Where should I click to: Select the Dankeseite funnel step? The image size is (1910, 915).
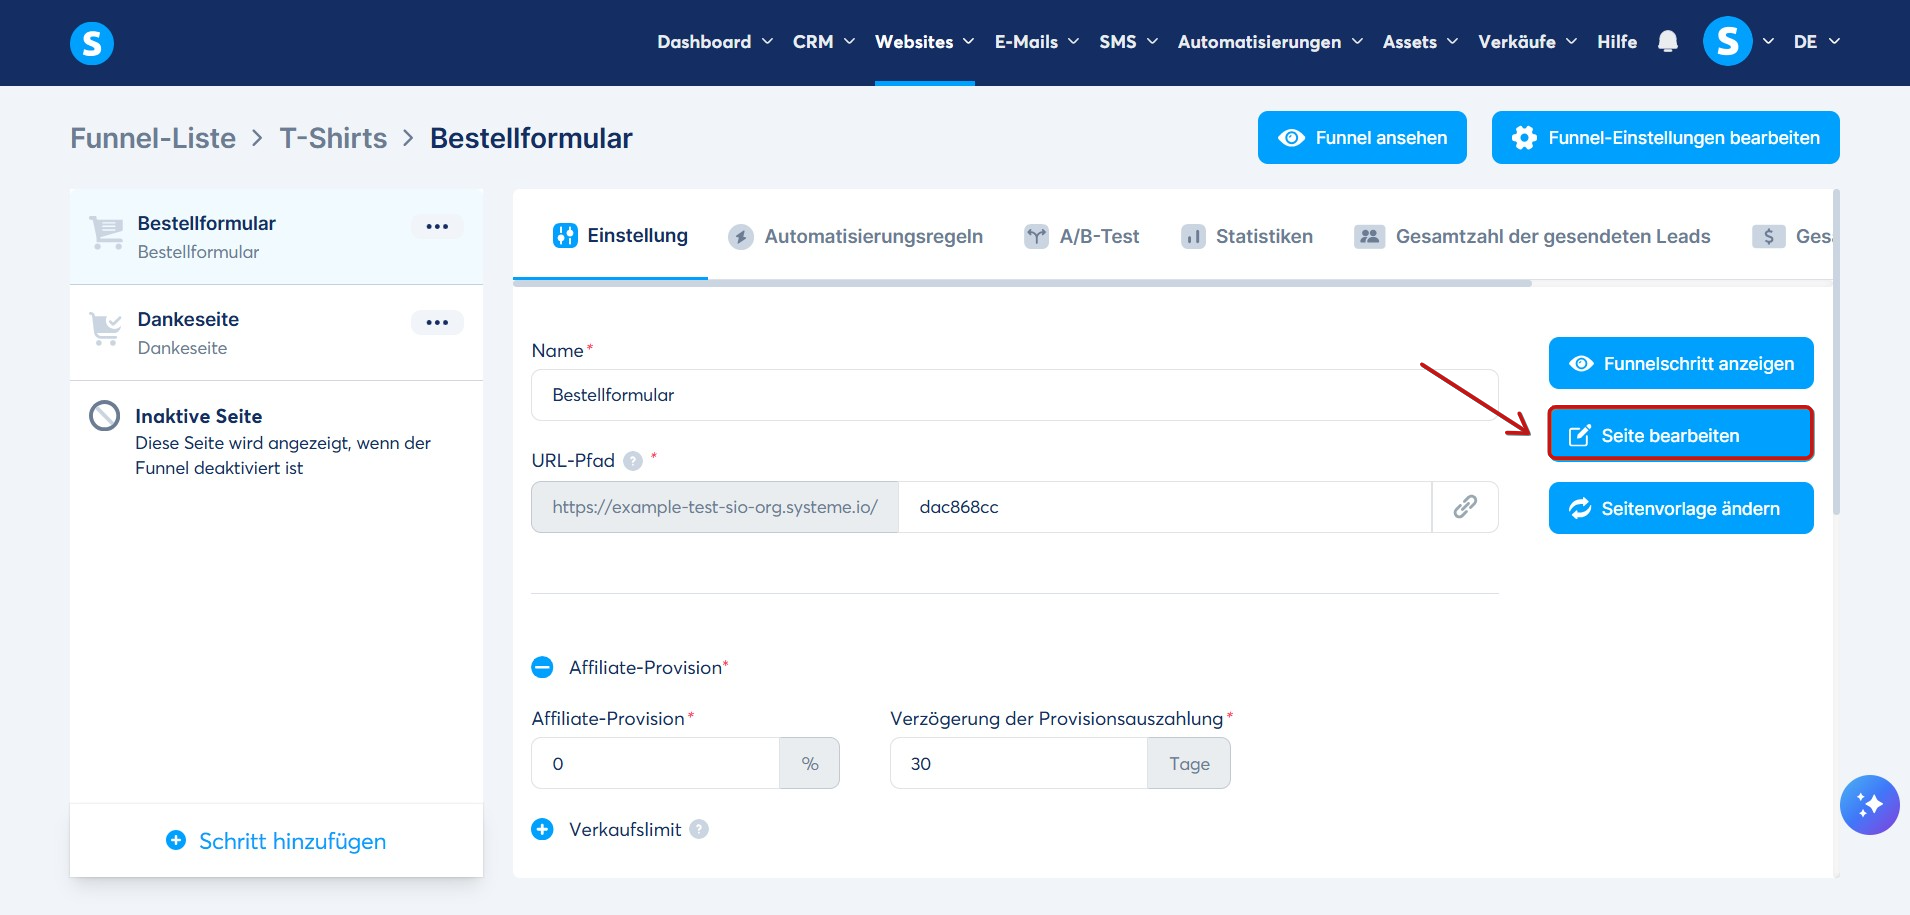tap(276, 333)
